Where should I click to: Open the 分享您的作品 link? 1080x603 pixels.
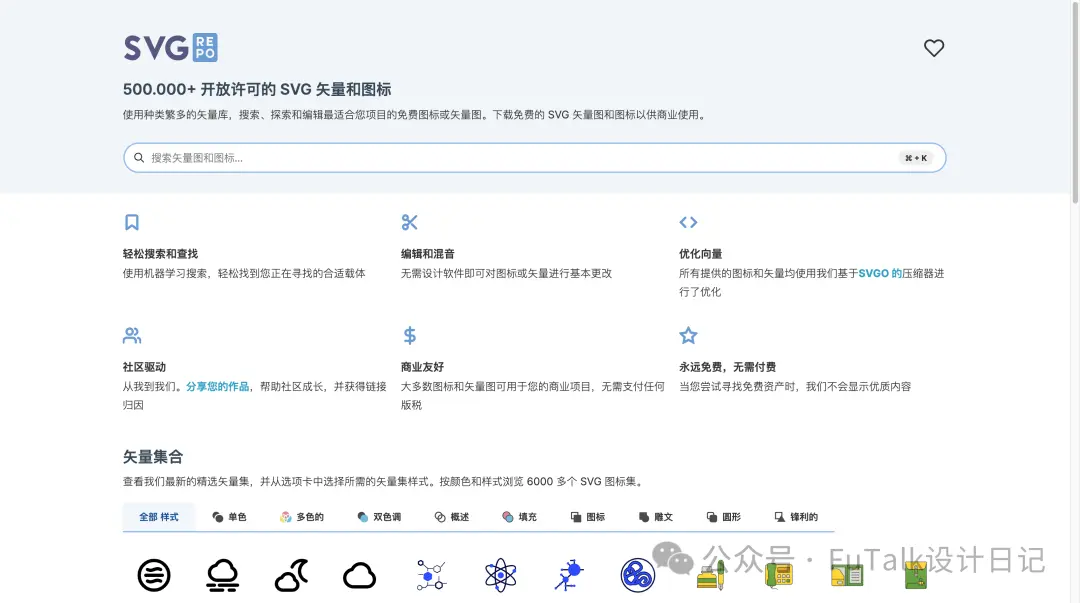coord(218,387)
